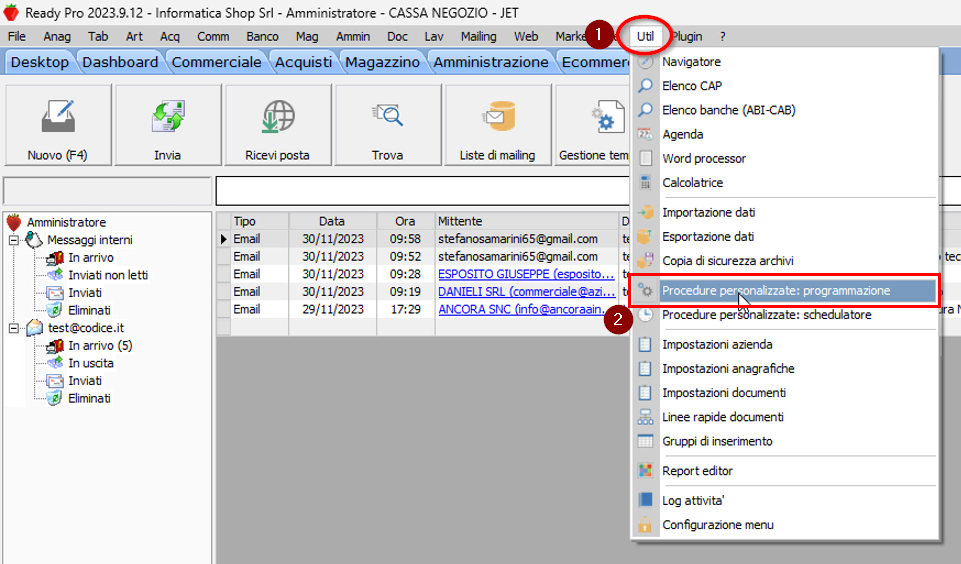Select In uscita under test@codice.it

pyautogui.click(x=91, y=364)
